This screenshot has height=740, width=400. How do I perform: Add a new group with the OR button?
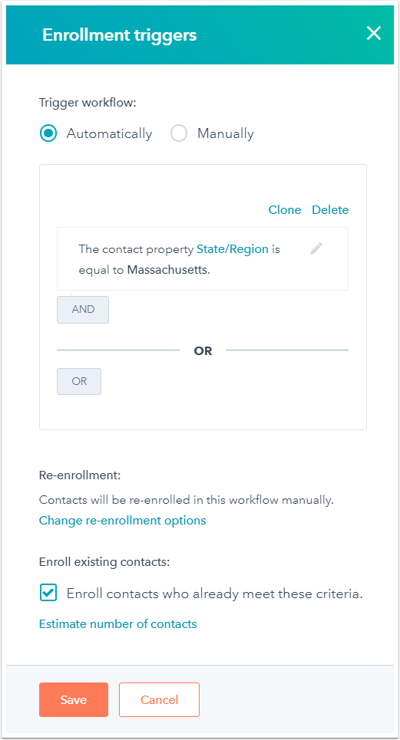click(79, 381)
